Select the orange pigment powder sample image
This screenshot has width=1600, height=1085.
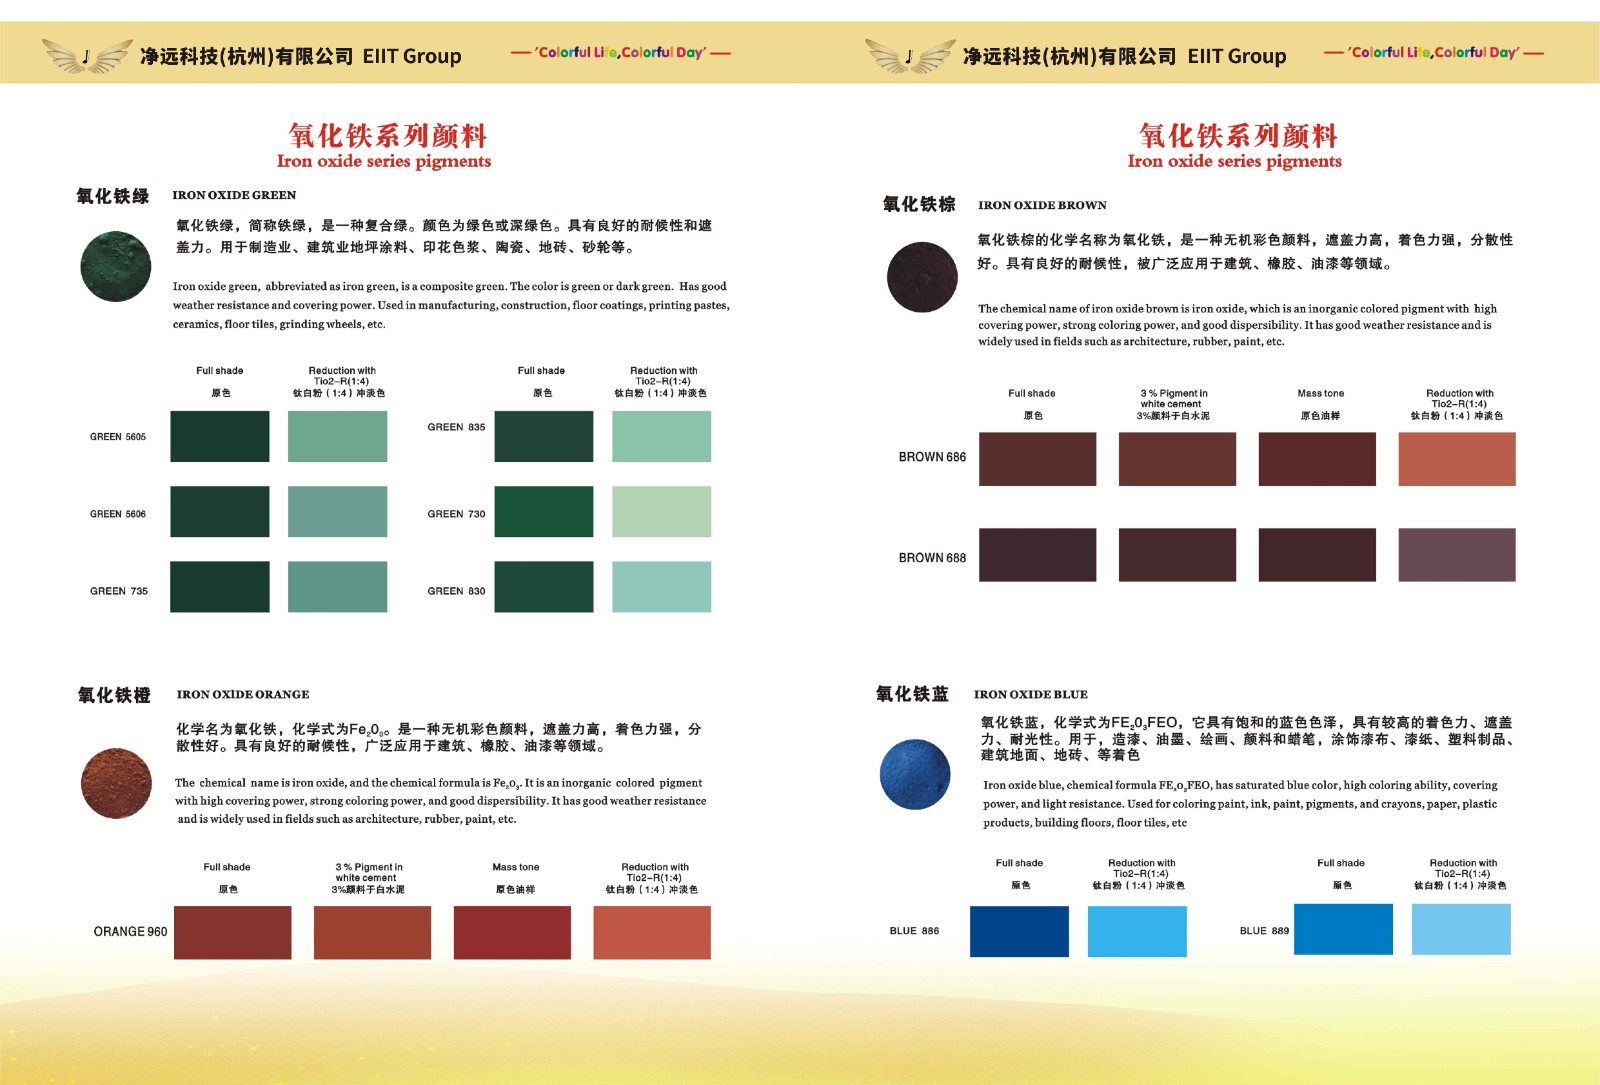(116, 783)
